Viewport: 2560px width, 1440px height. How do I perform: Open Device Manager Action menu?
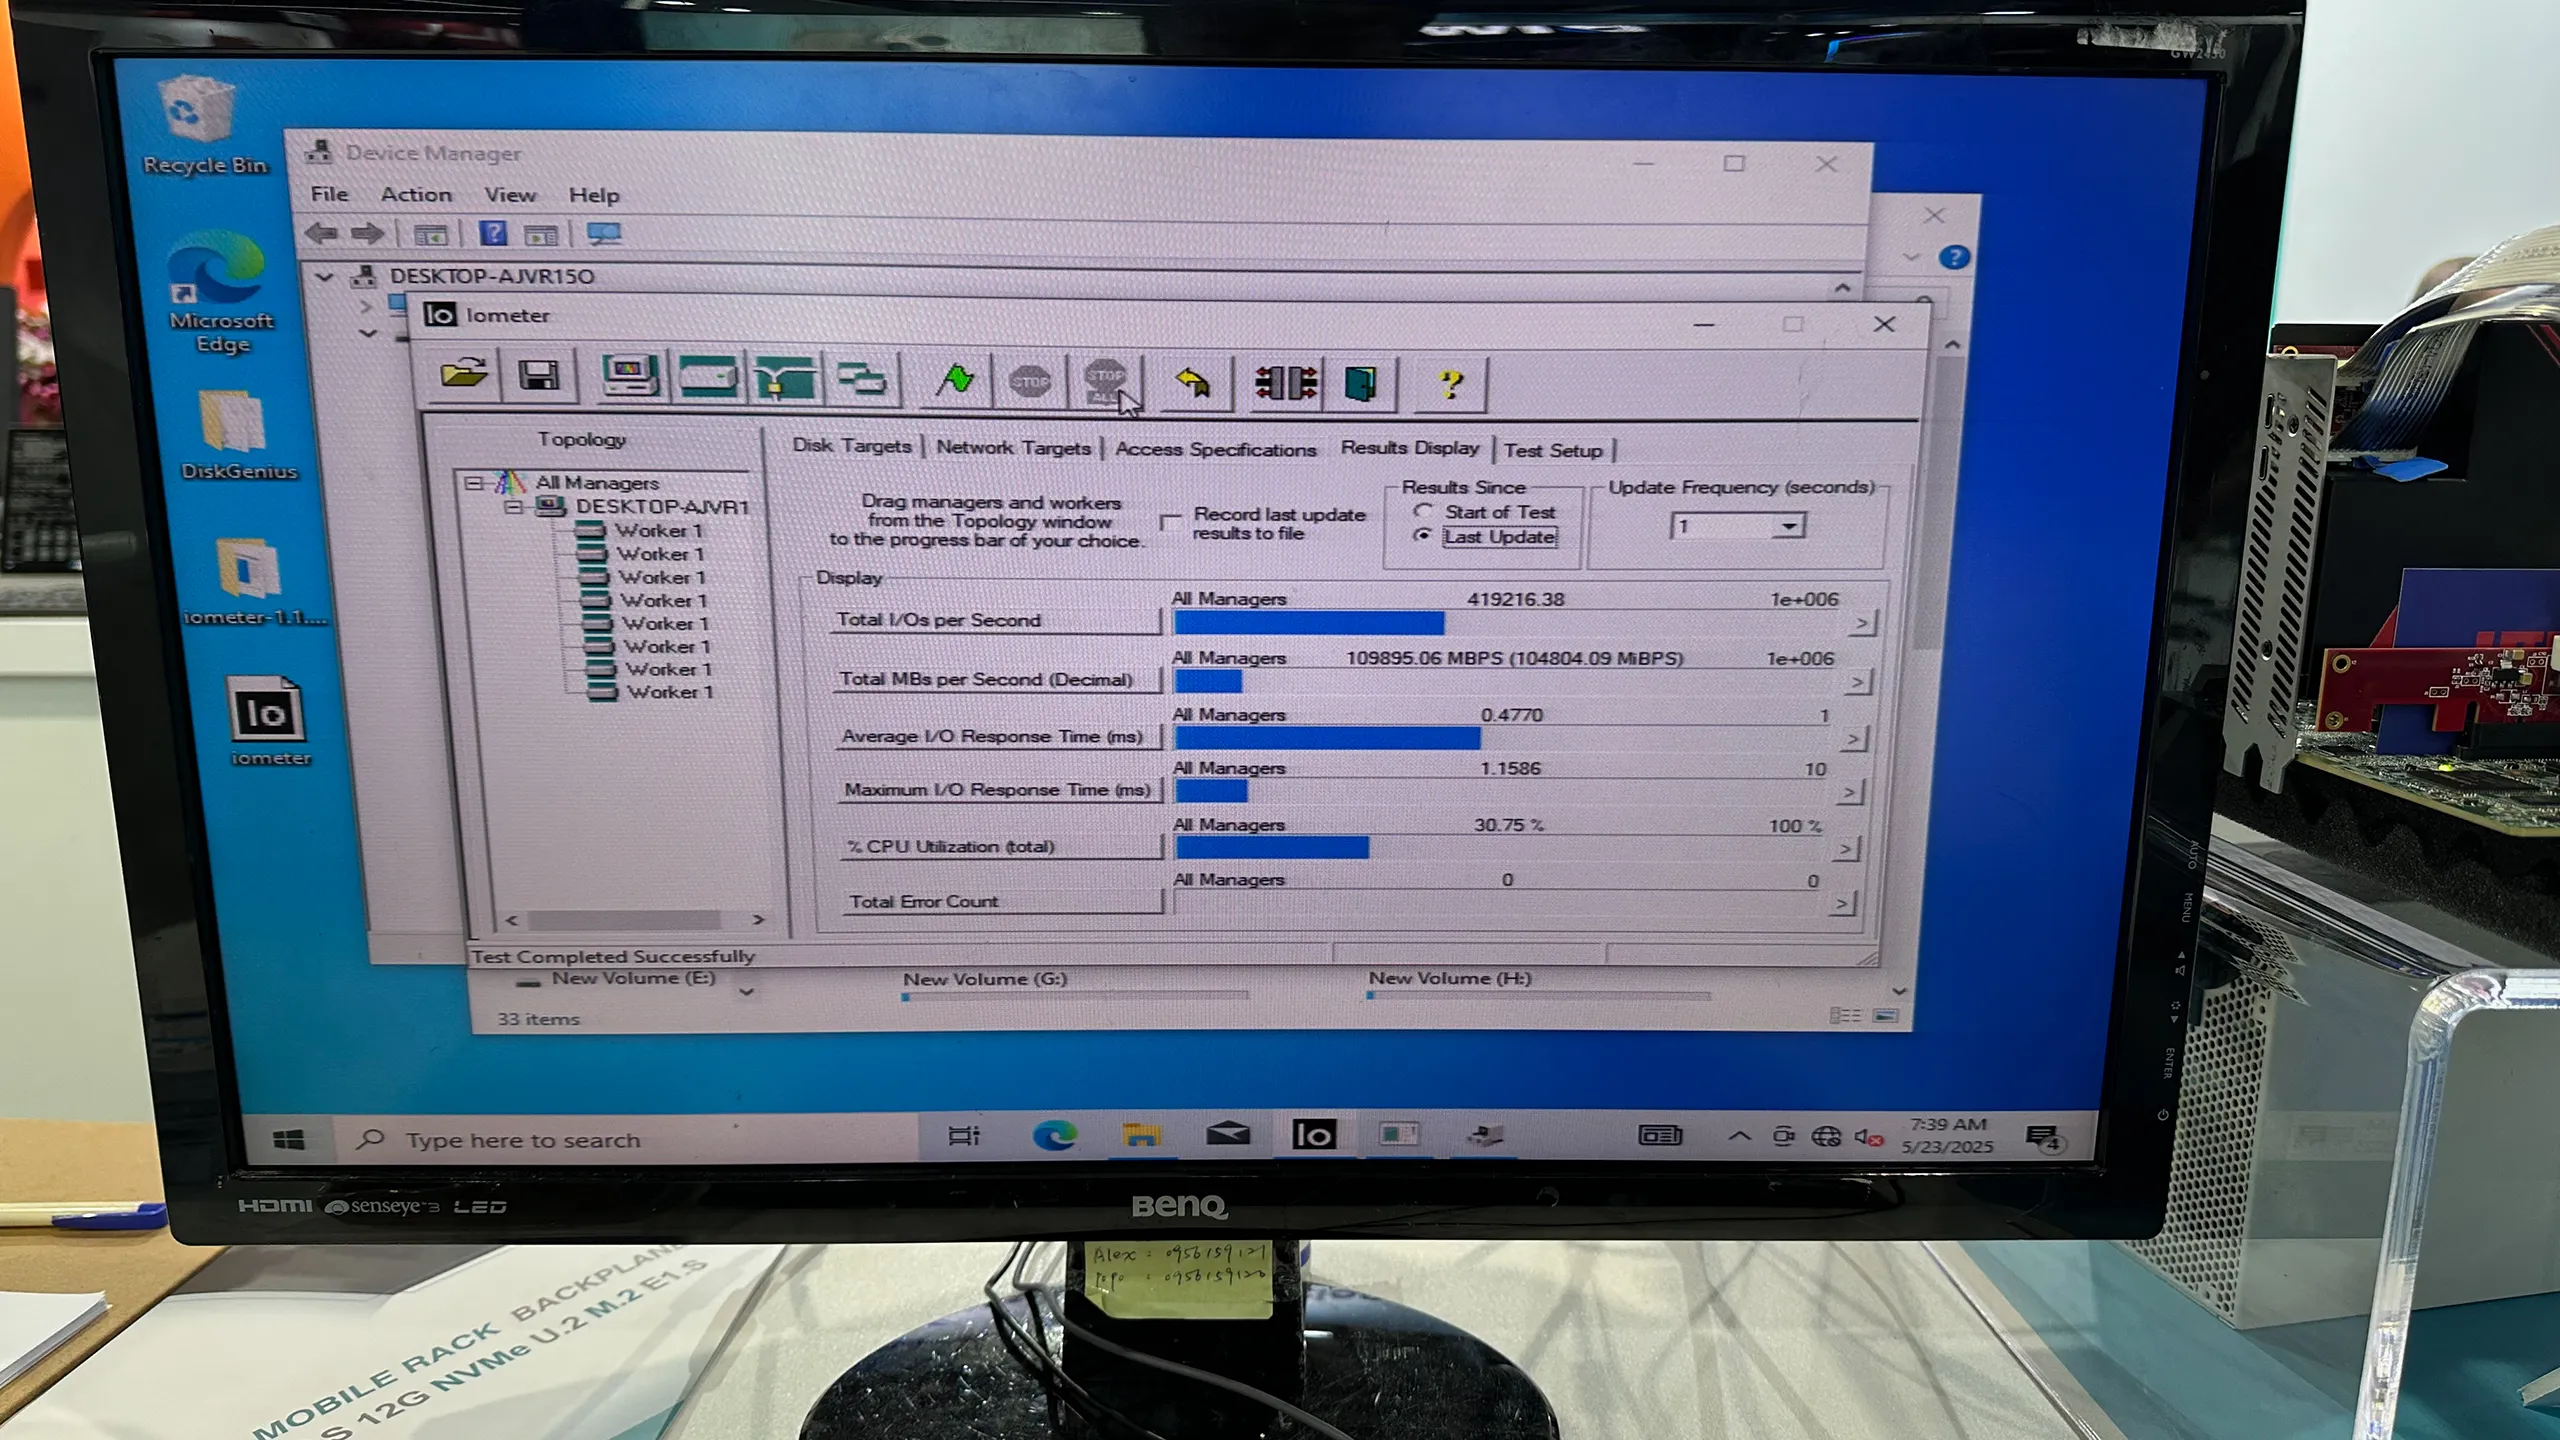point(416,195)
